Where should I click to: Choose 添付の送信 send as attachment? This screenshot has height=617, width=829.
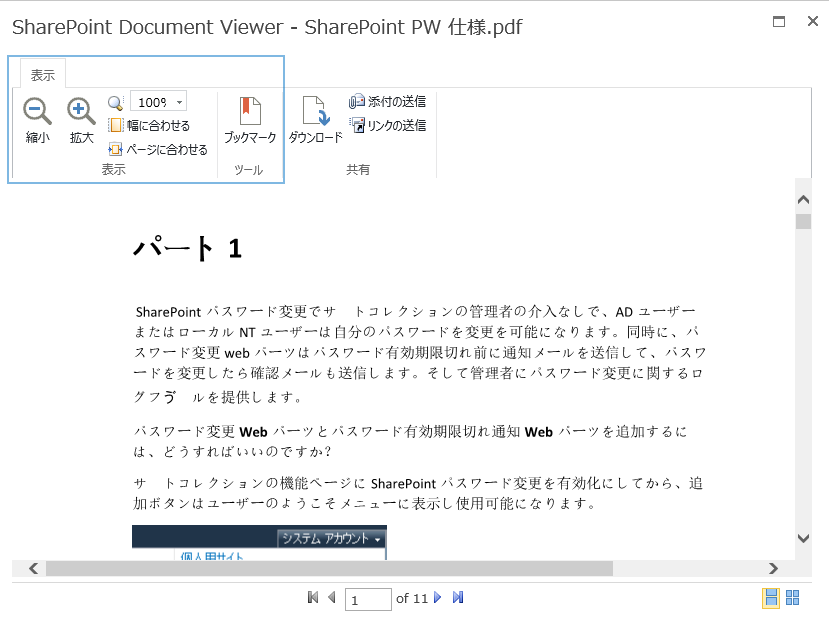coord(388,101)
